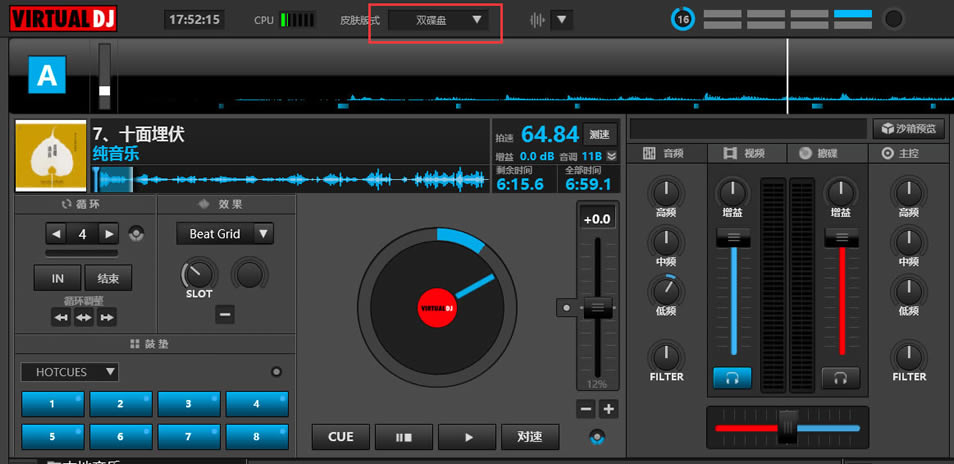Toggle the blue left headphone cue button
Viewport: 954px width, 464px height.
click(x=733, y=378)
